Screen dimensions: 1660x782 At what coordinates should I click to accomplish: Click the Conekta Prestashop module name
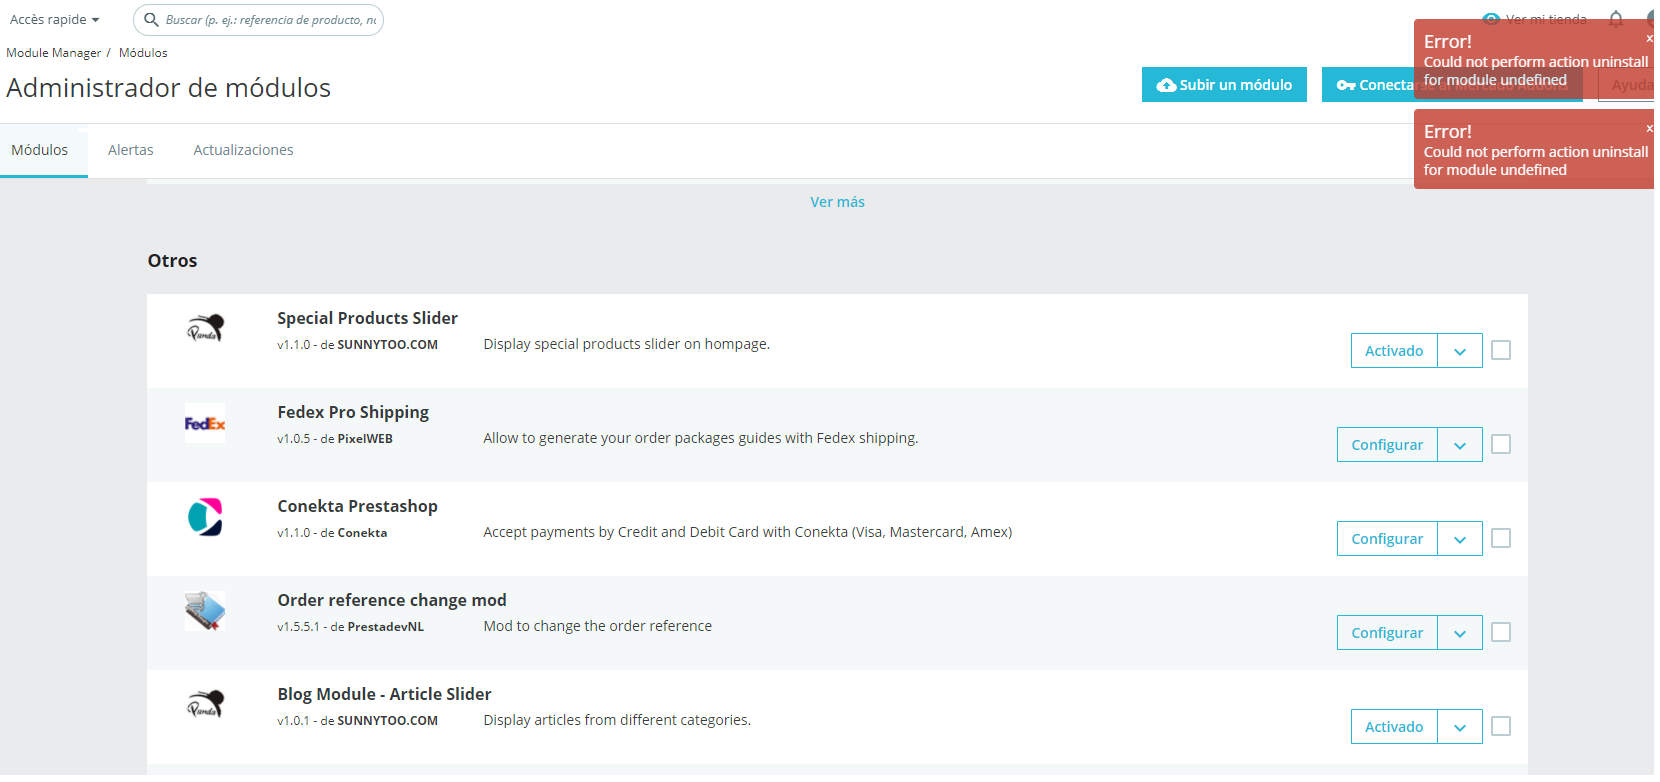coord(357,506)
